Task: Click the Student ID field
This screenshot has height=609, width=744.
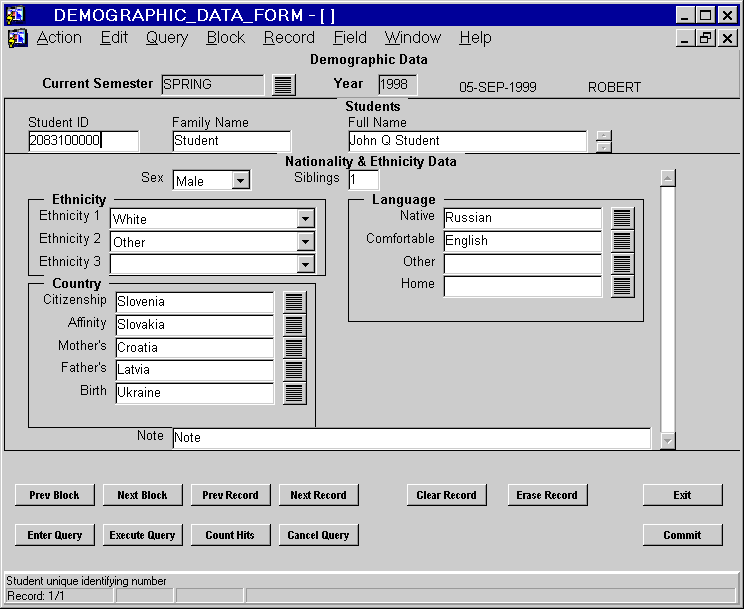Action: 84,141
